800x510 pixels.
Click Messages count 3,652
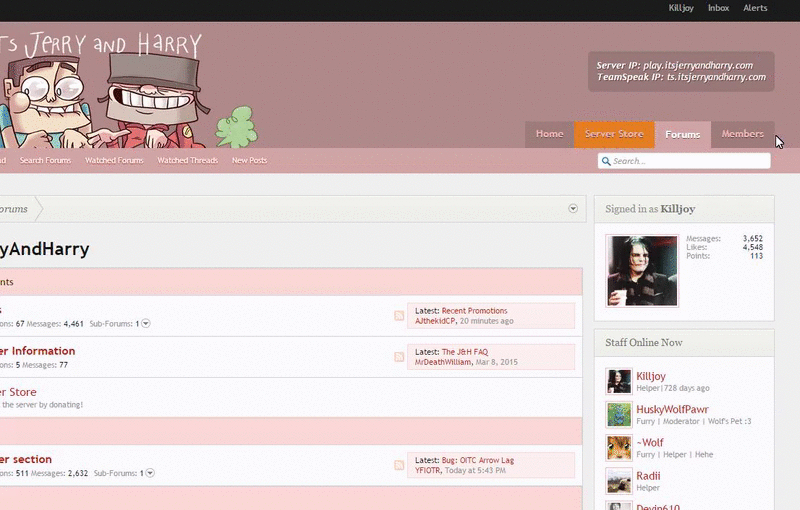point(753,238)
